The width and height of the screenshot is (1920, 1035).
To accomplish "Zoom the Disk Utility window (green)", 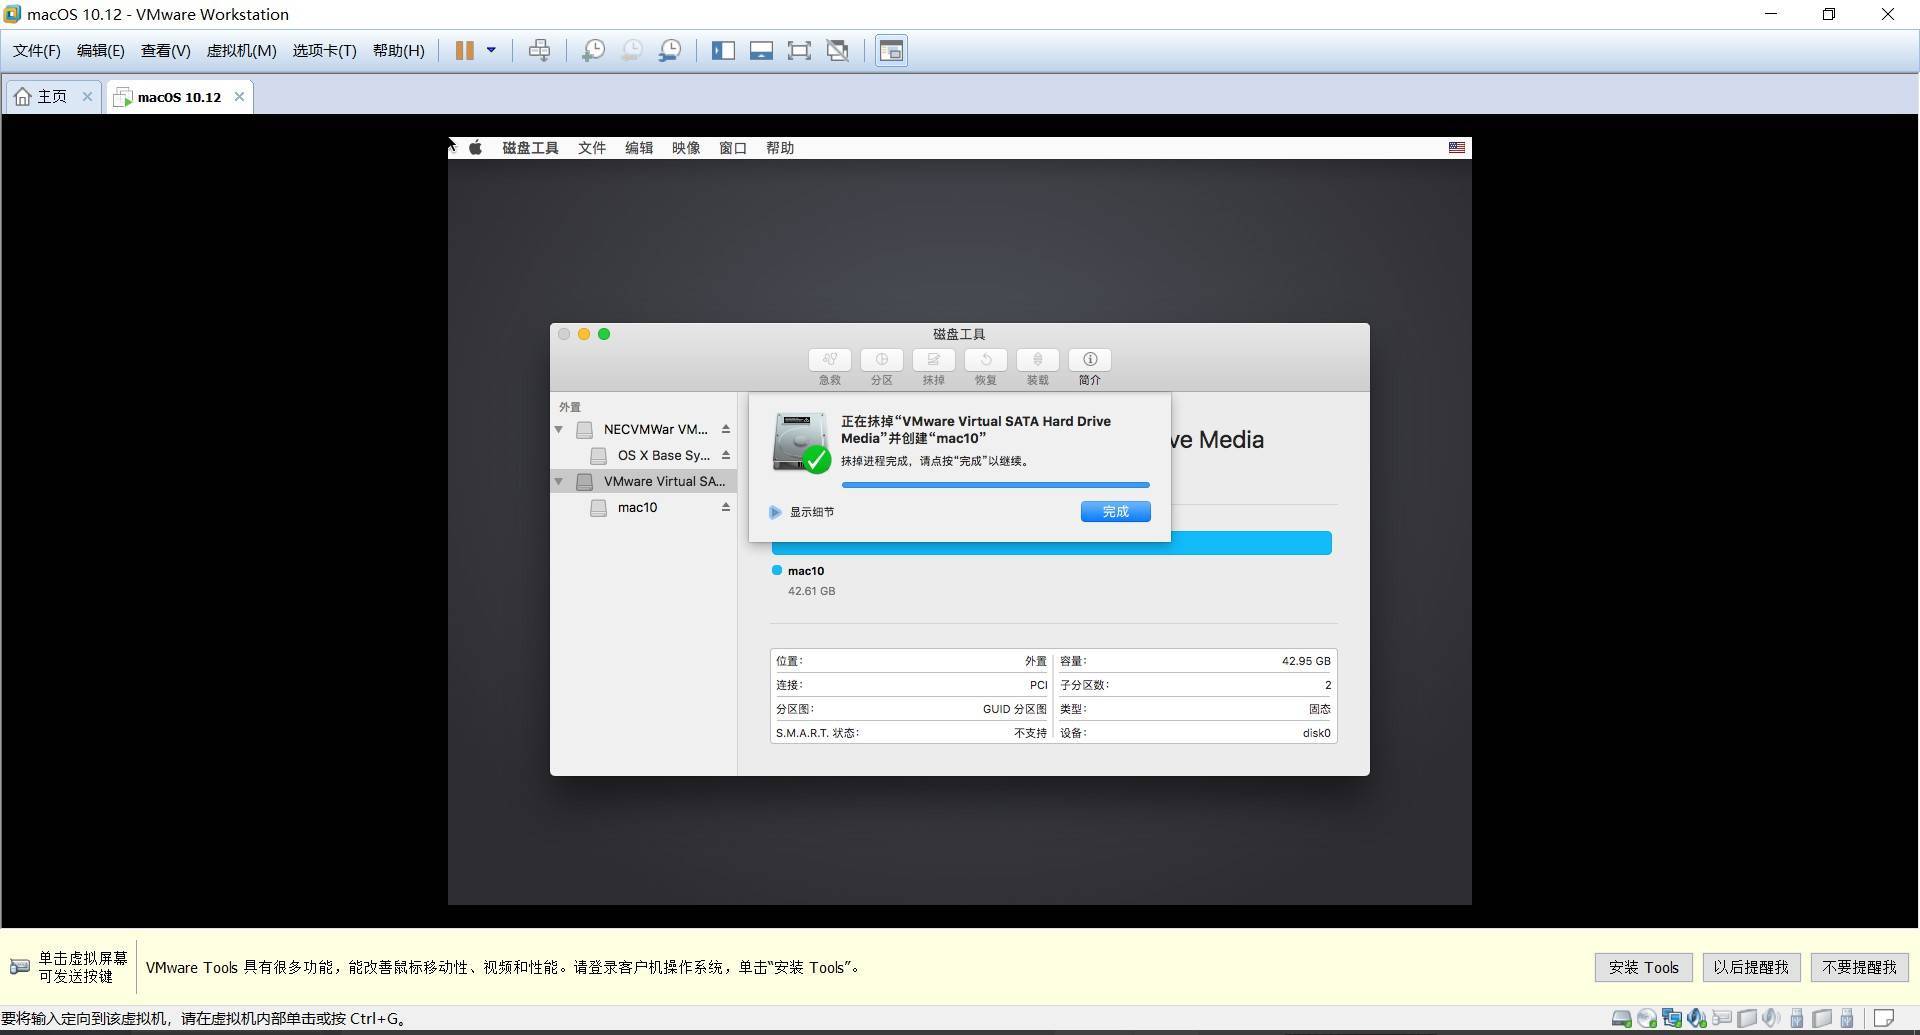I will [x=604, y=334].
